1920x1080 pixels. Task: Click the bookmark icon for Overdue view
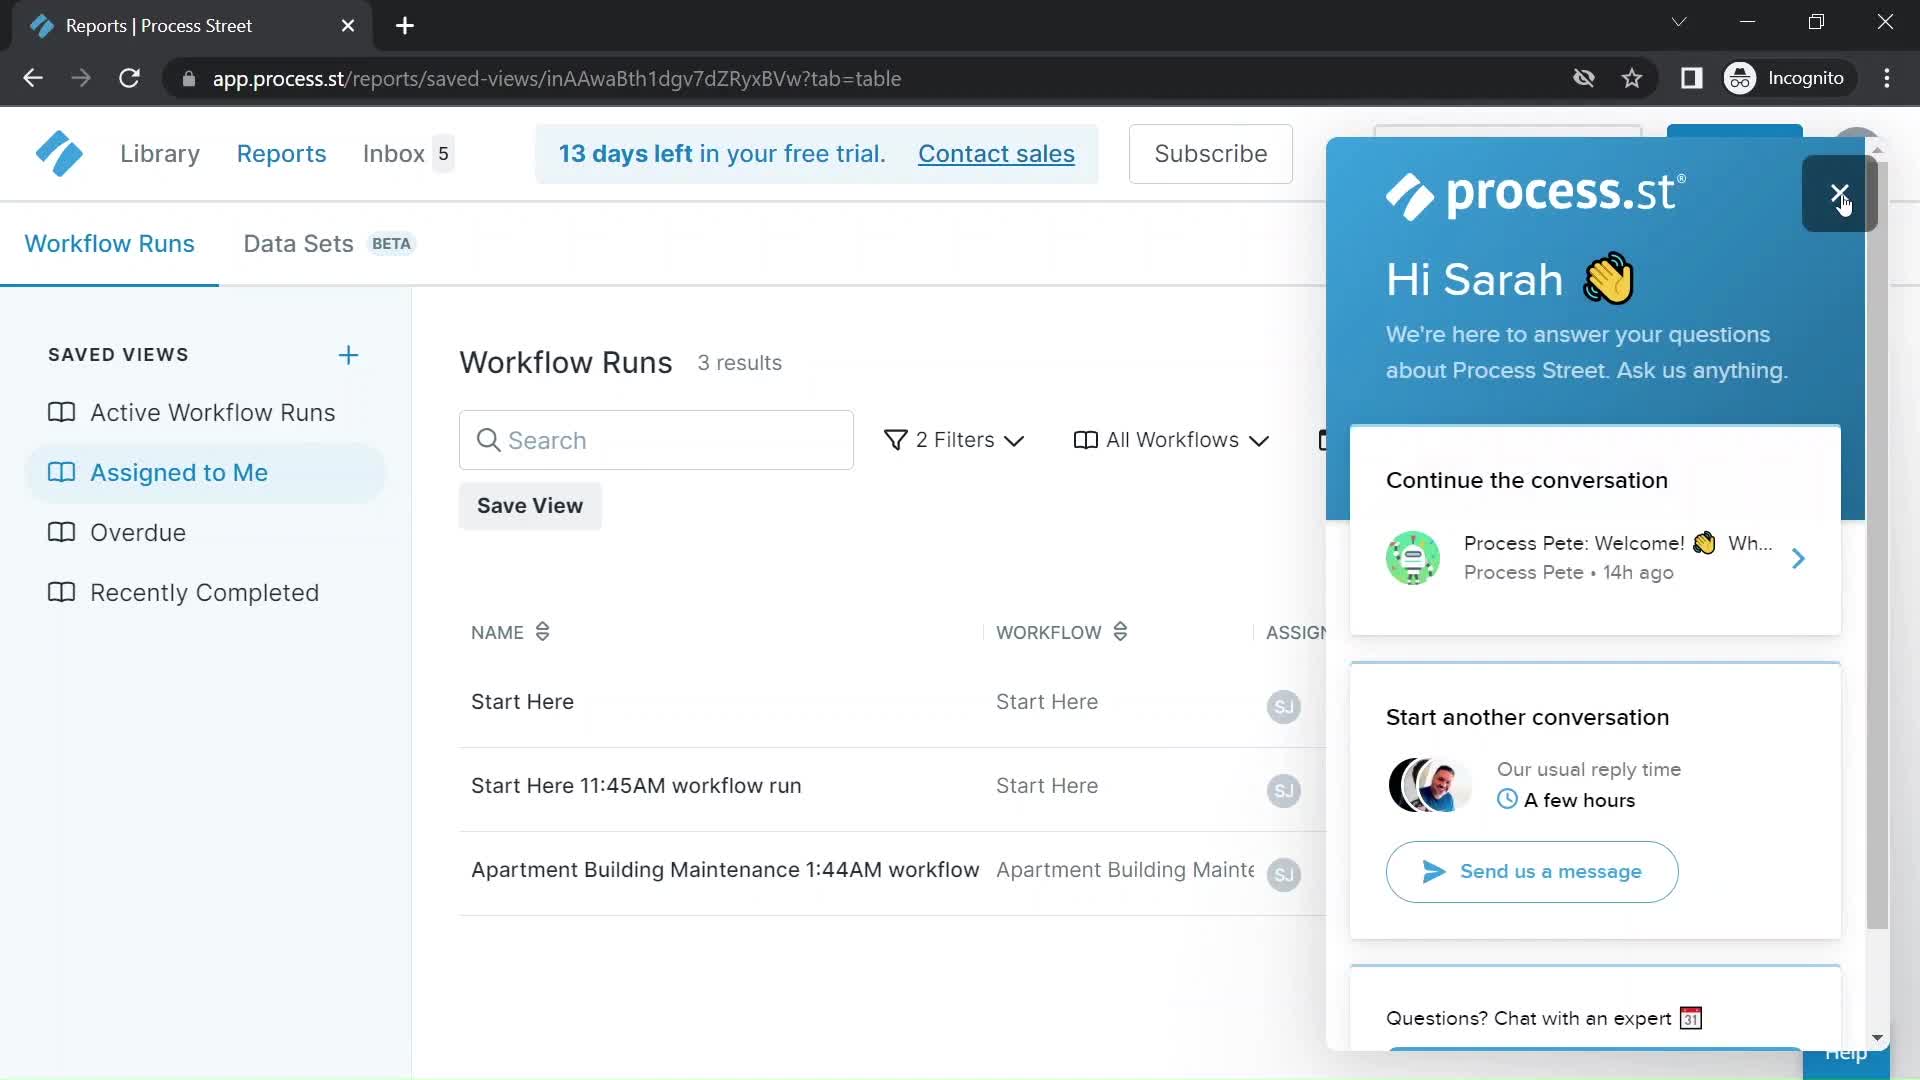coord(62,533)
